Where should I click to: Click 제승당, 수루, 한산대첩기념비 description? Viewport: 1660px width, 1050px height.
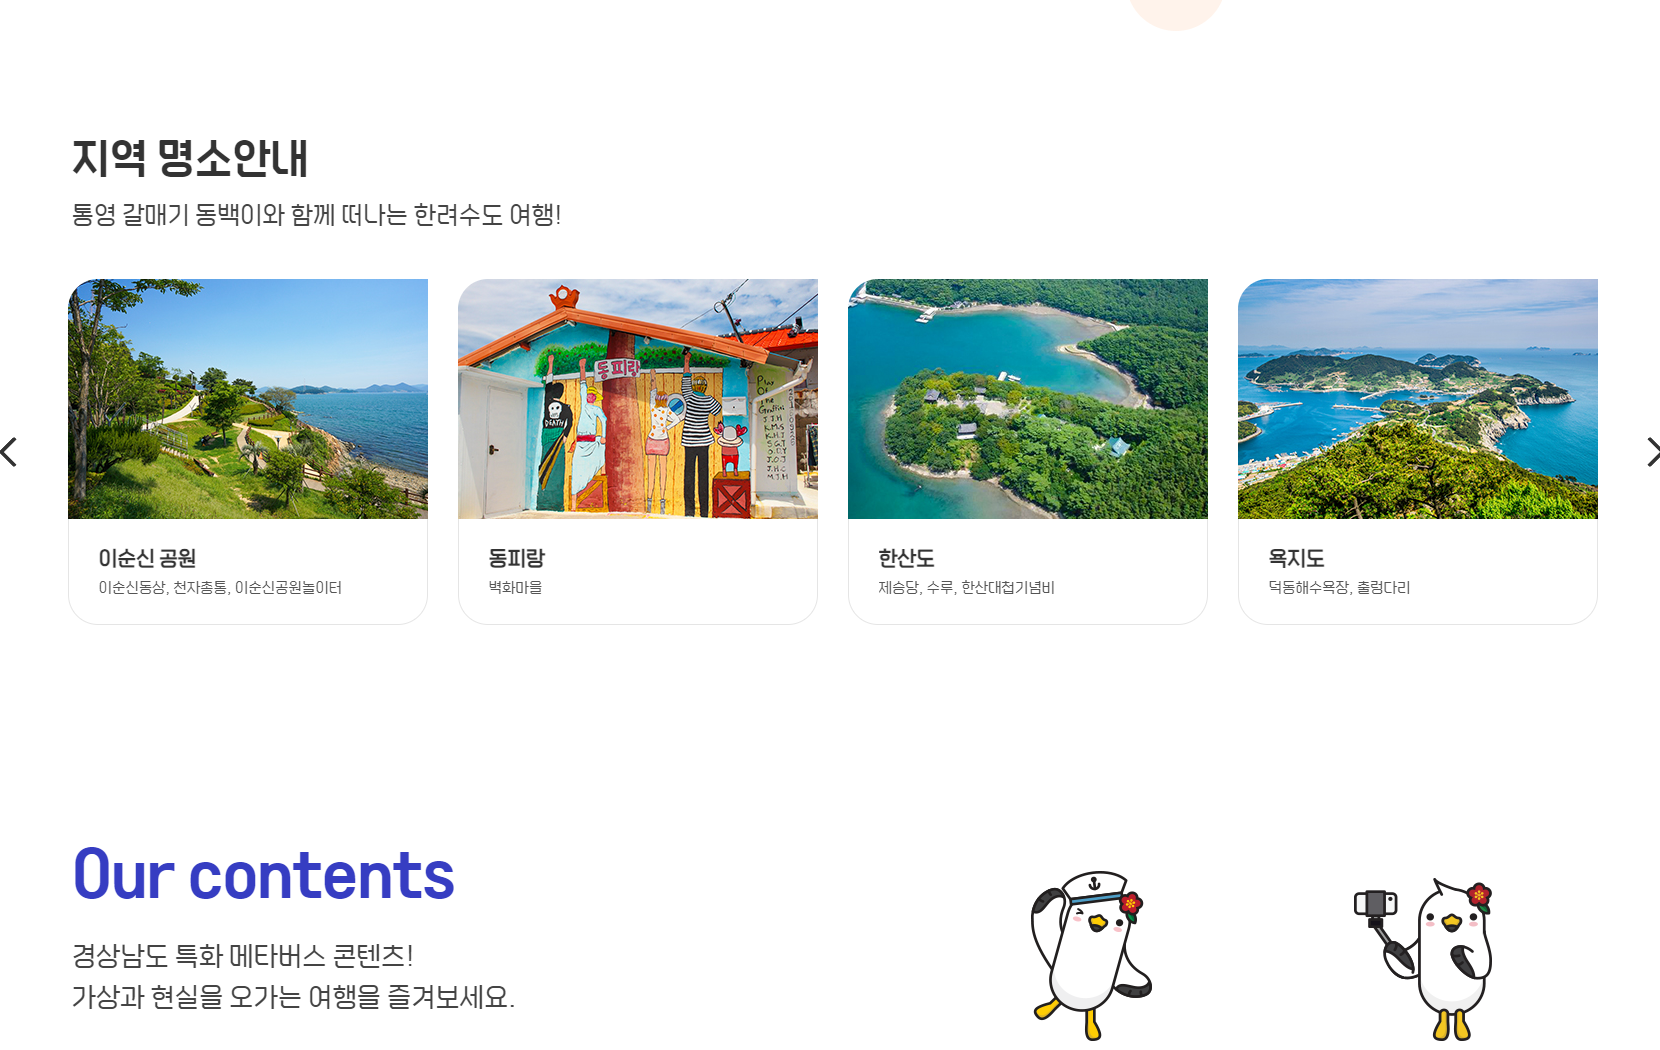point(966,587)
